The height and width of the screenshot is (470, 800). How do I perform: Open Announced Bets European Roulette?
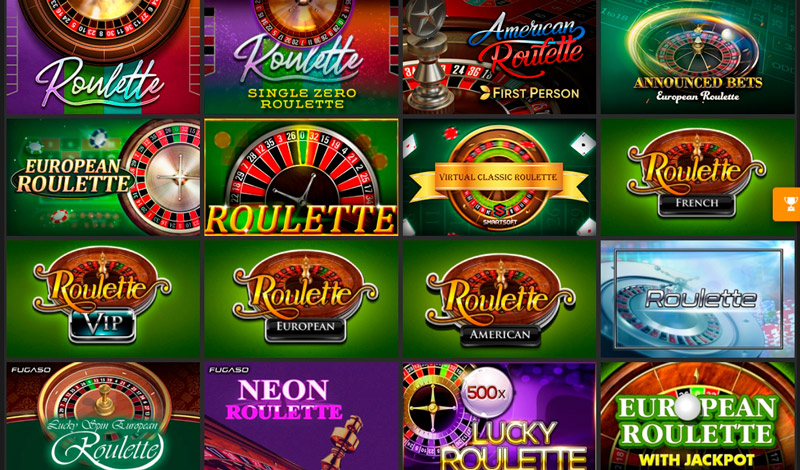pos(697,57)
